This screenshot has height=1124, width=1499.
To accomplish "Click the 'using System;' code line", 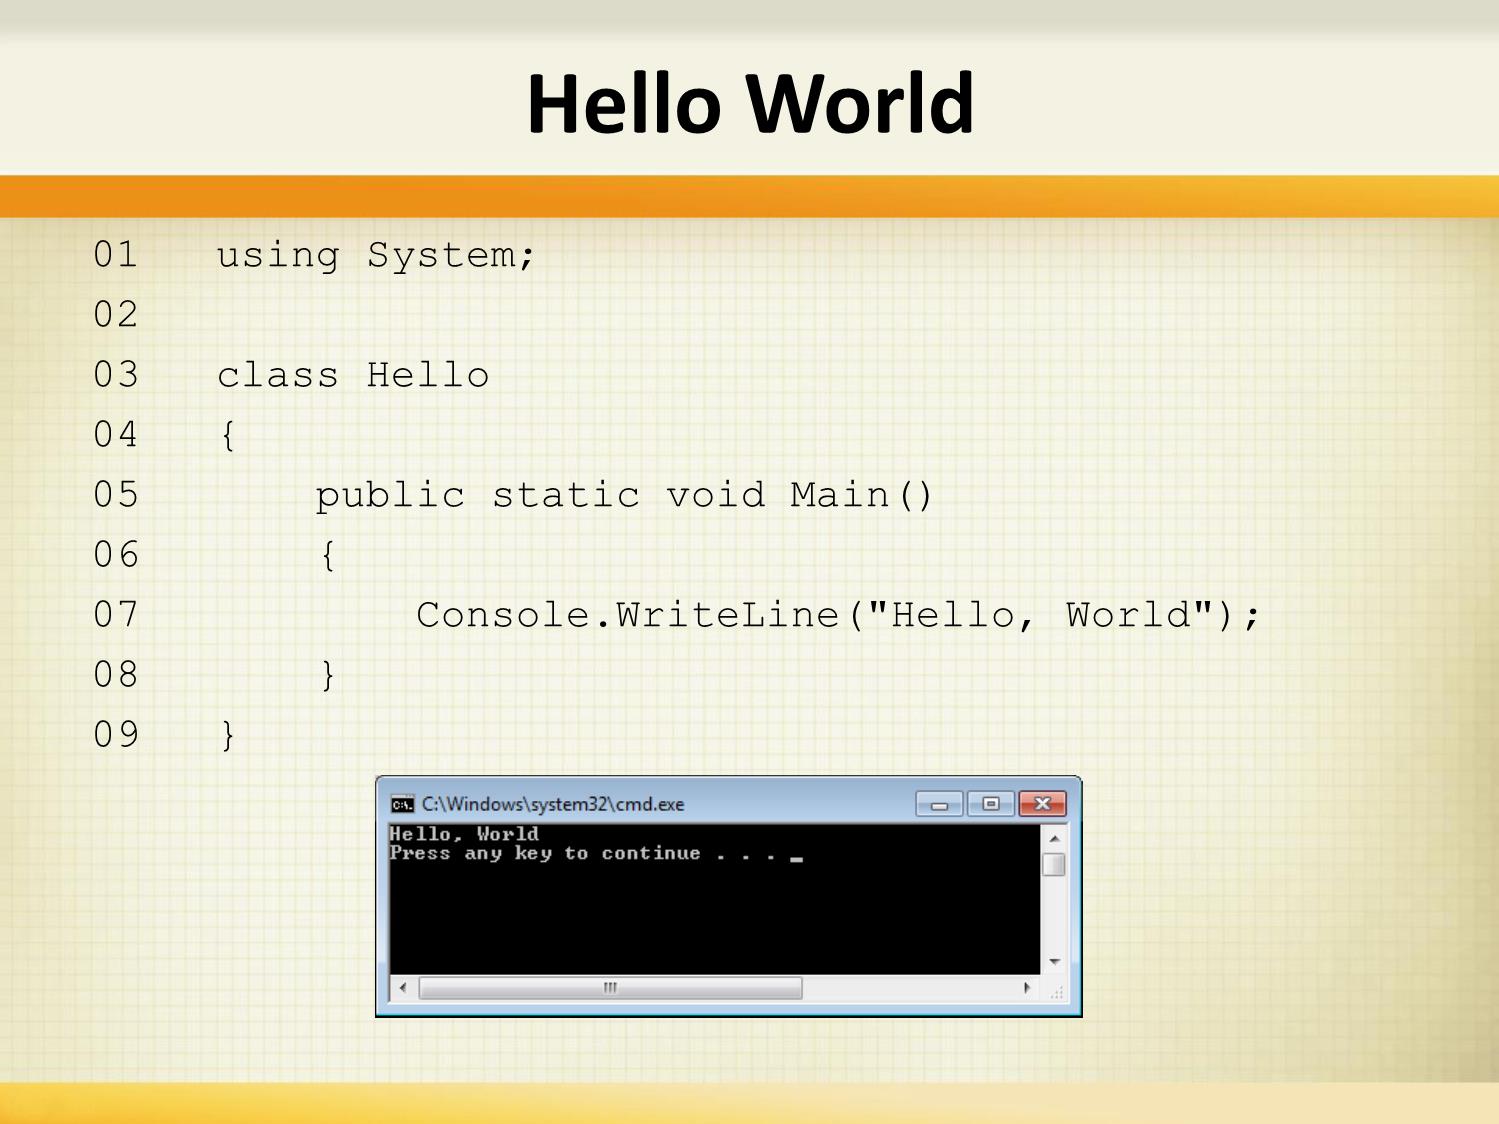I will tap(375, 255).
